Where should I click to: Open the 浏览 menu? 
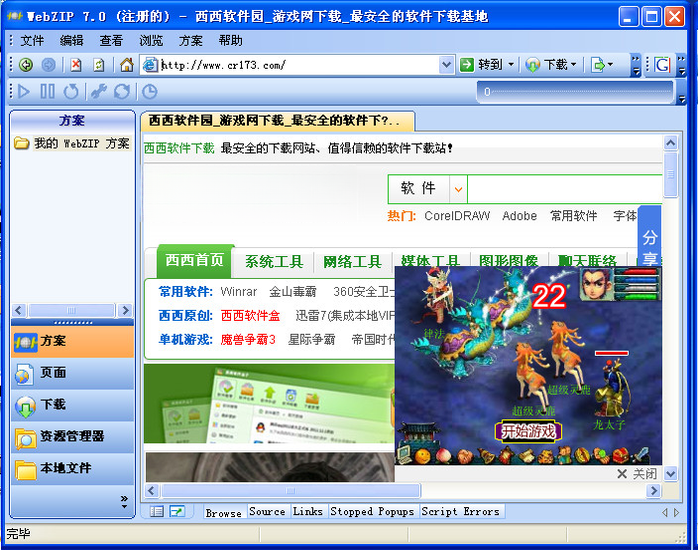[x=151, y=40]
